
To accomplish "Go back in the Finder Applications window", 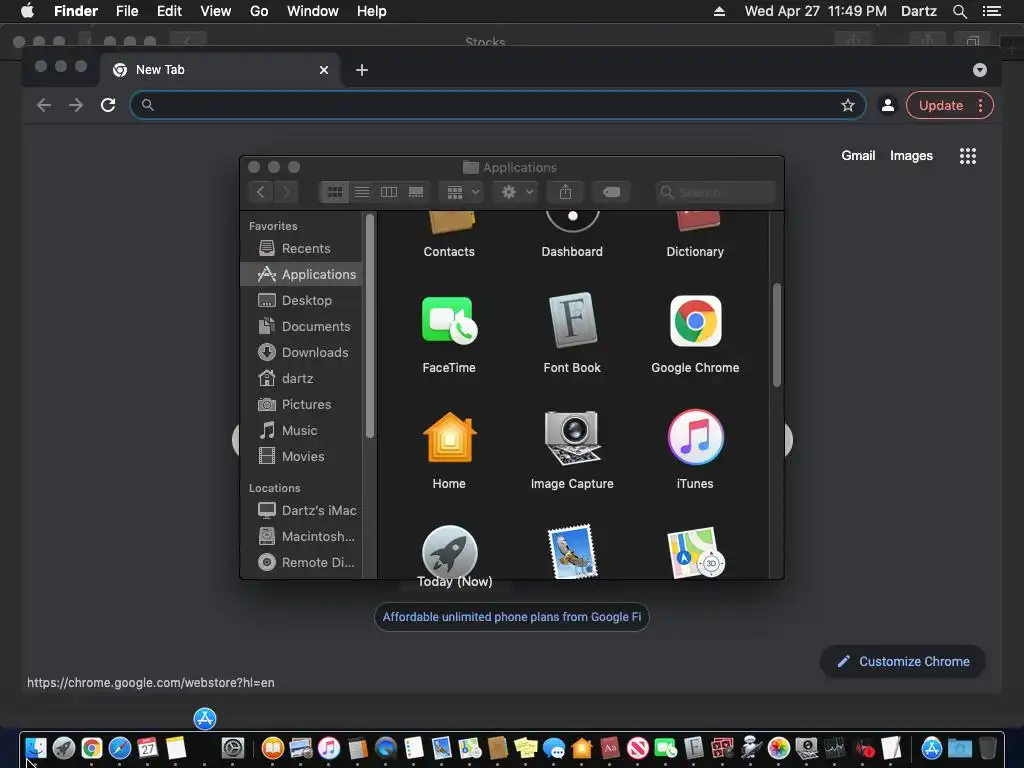I will click(x=261, y=192).
